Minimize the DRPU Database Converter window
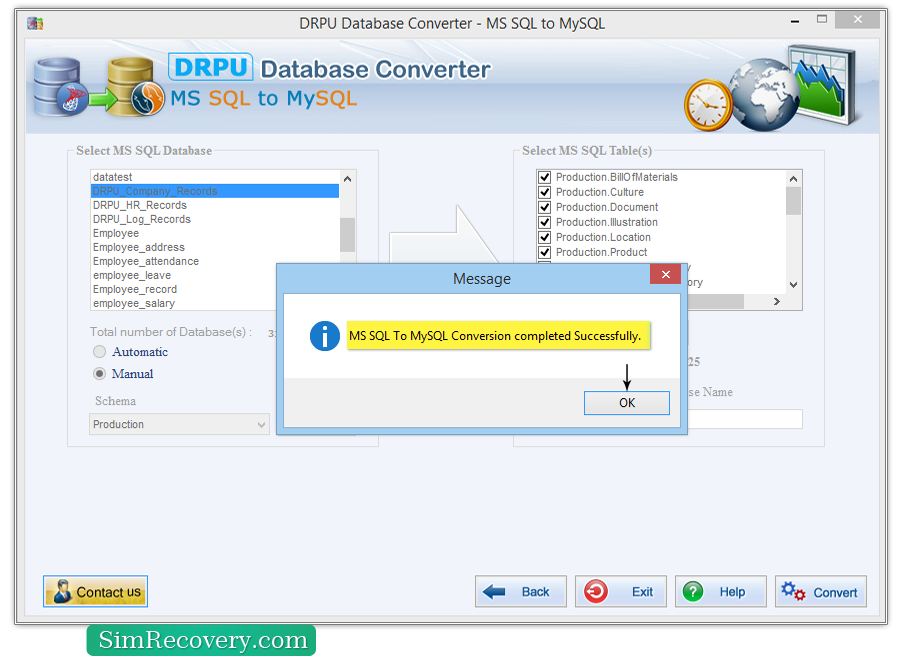 click(795, 21)
